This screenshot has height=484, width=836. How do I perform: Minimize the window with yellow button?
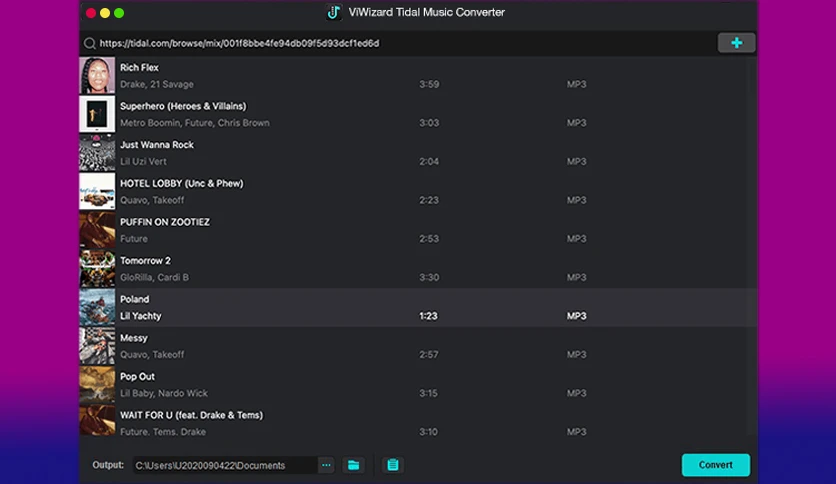tap(105, 13)
